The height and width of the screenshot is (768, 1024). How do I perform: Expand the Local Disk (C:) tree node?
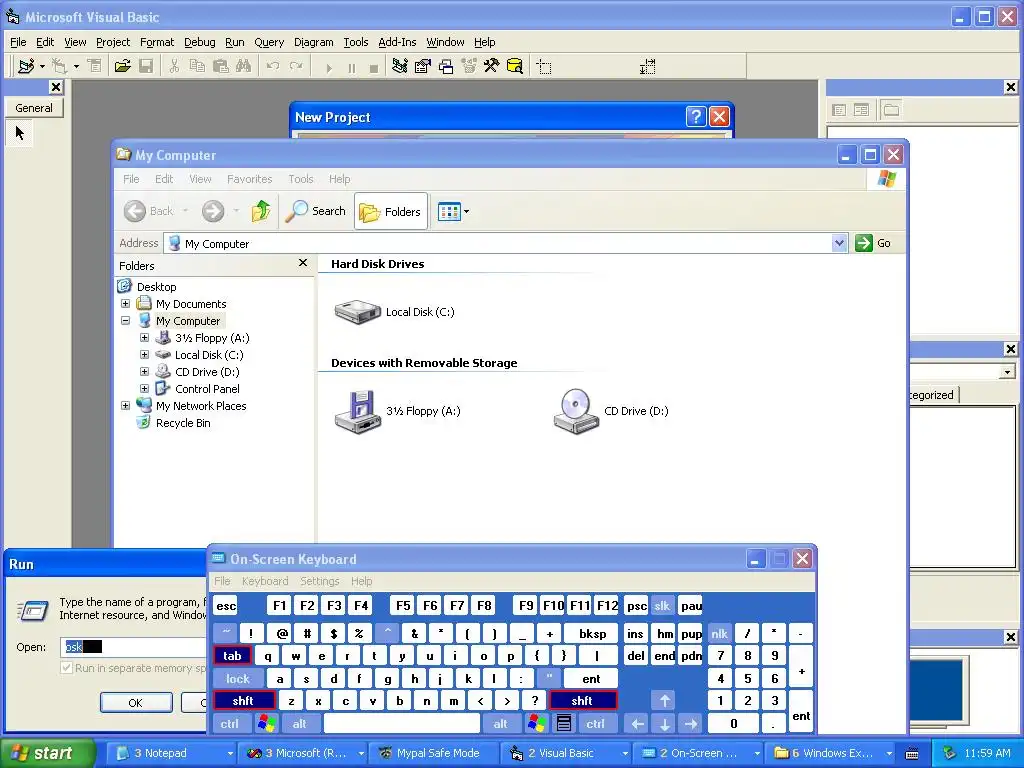(144, 355)
